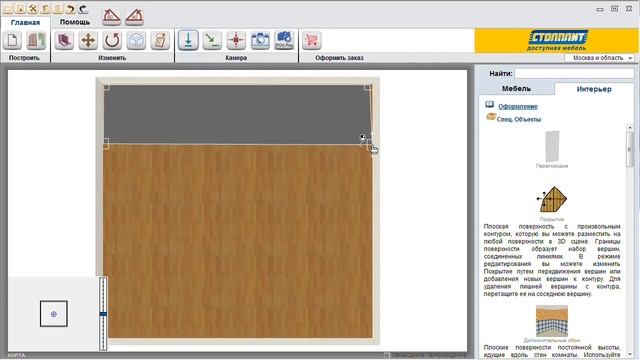The height and width of the screenshot is (360, 640).
Task: Create a new blank project page
Action: [x=12, y=40]
